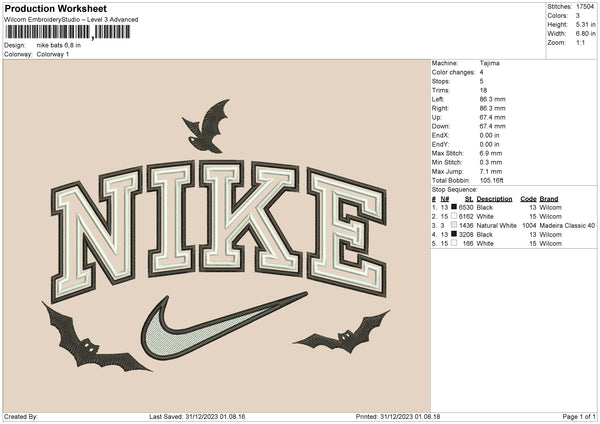Click the Natural White swatch beside 1436
Viewport: 600px width, 424px height.
coord(454,225)
